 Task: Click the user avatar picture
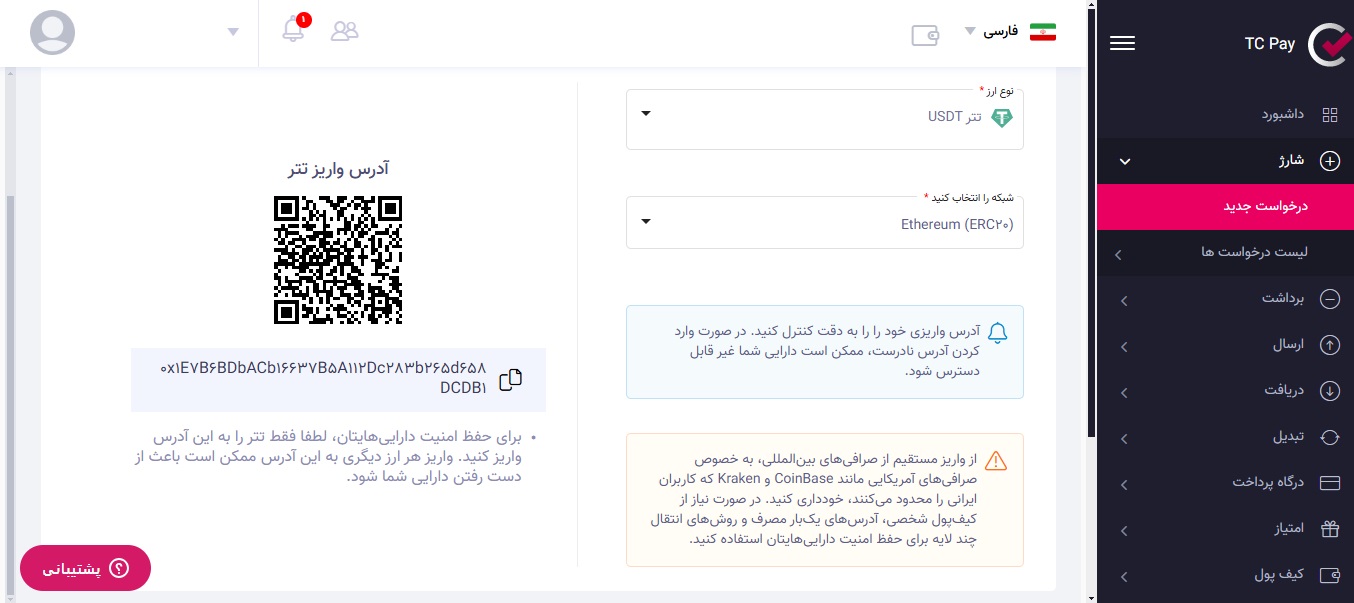(52, 32)
